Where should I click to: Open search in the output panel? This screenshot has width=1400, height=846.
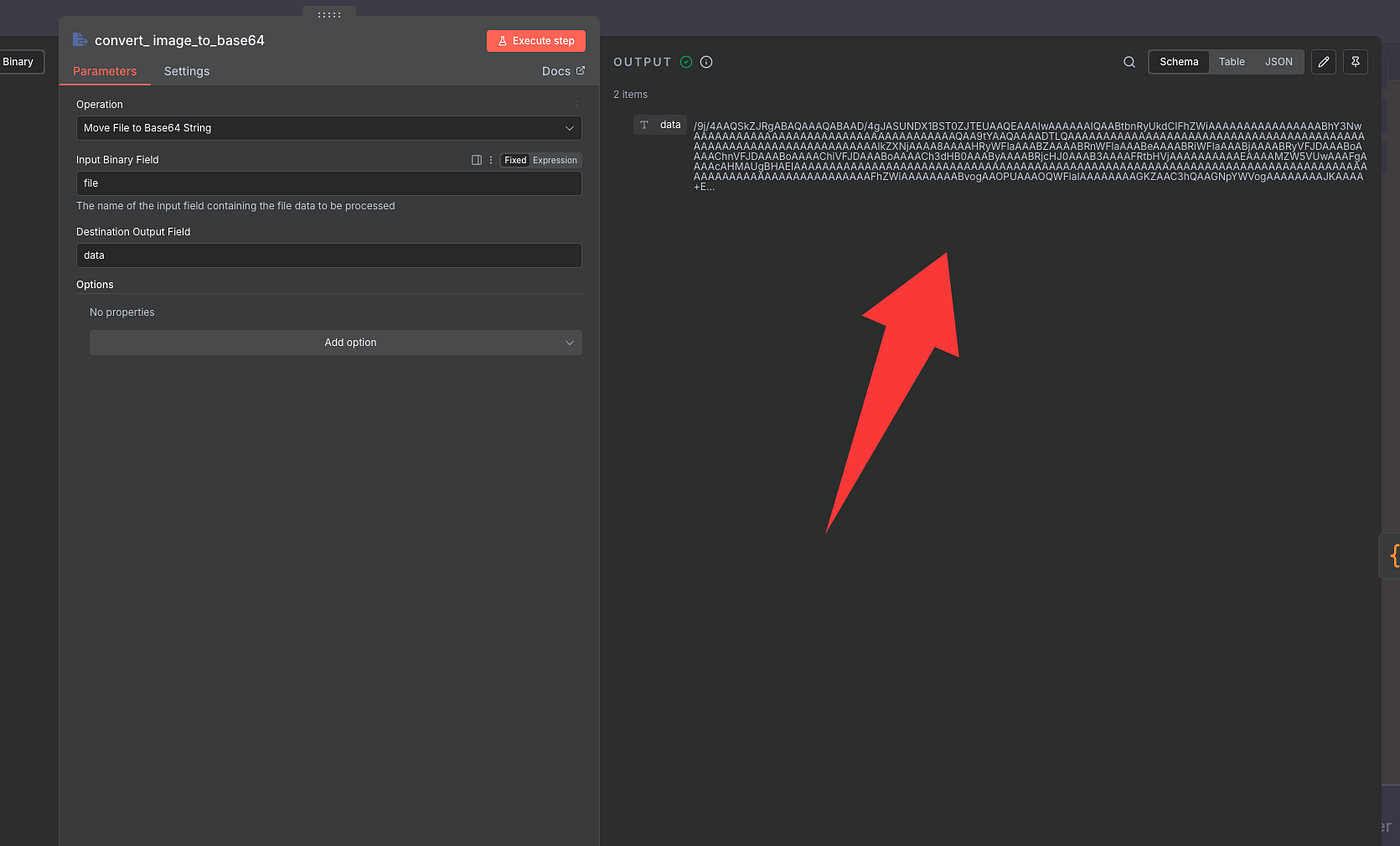pos(1129,62)
